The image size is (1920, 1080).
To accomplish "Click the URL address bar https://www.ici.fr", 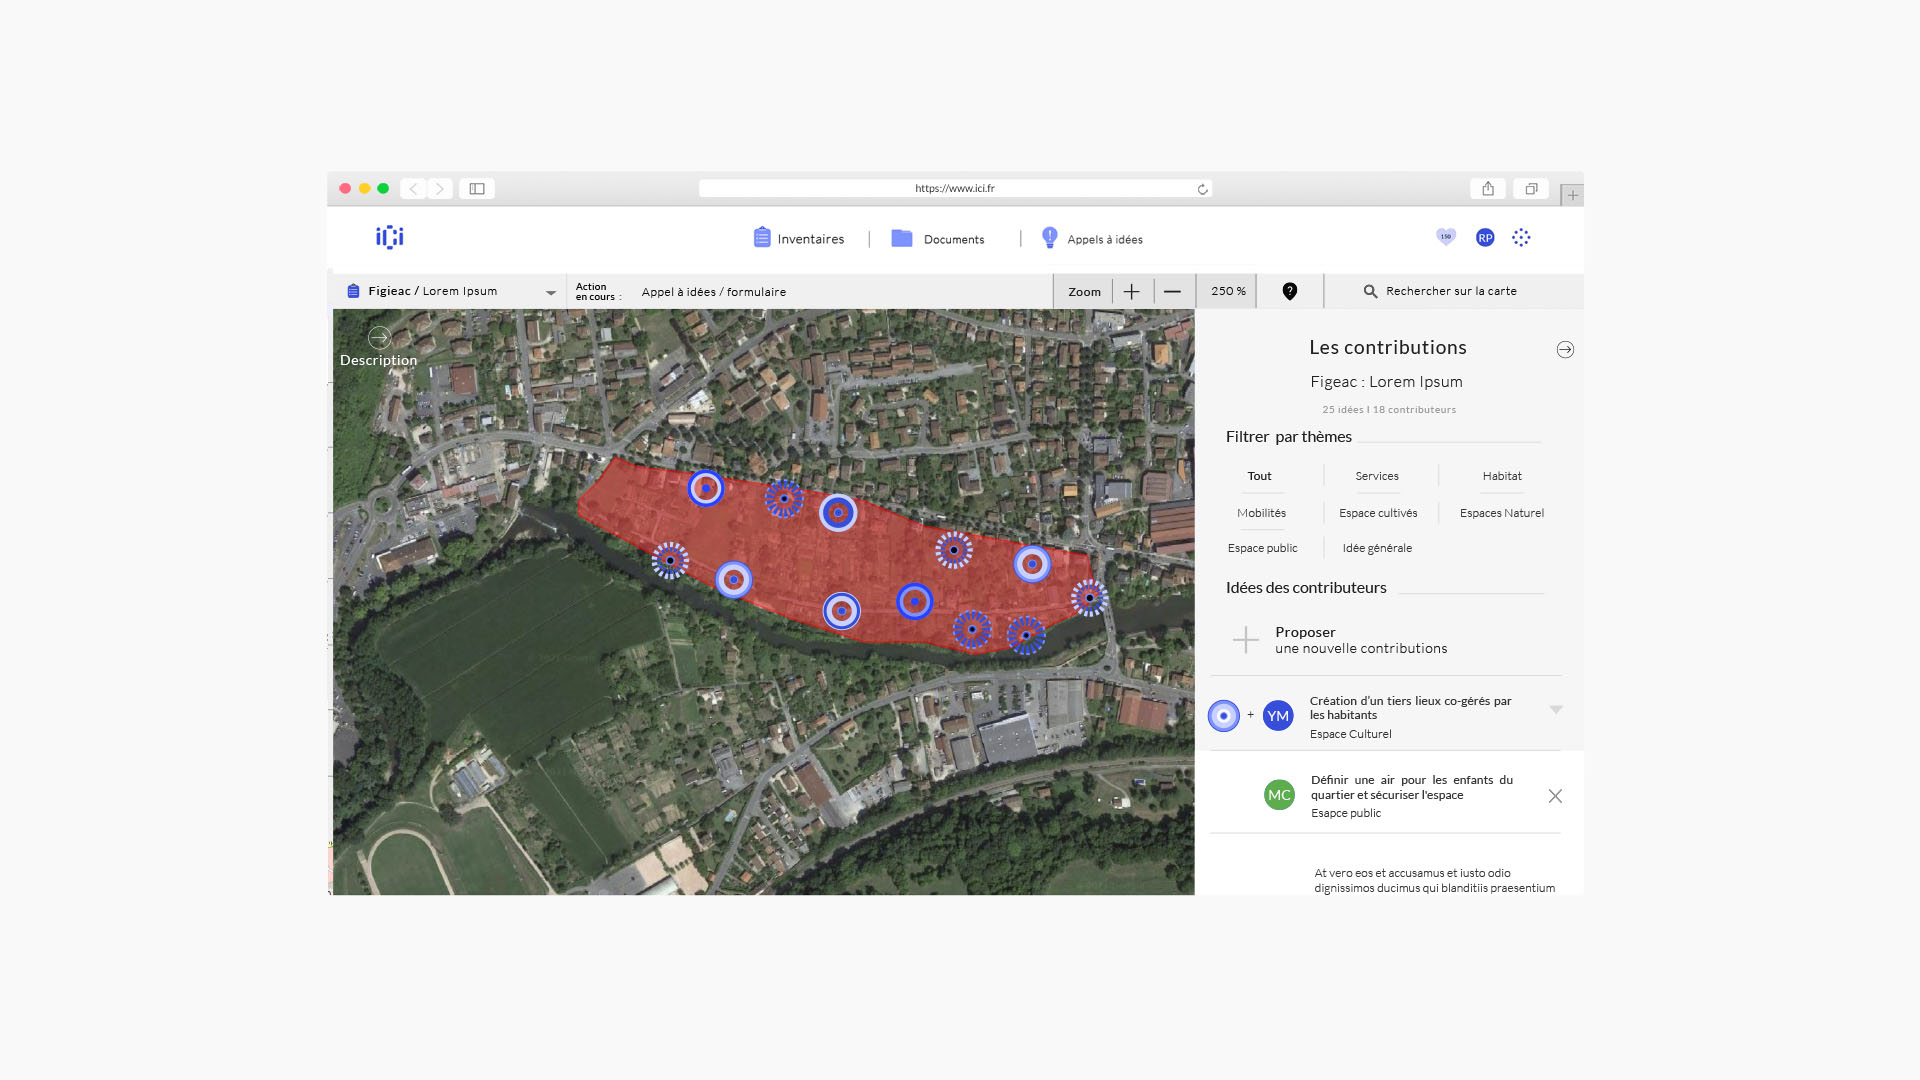I will coord(955,188).
